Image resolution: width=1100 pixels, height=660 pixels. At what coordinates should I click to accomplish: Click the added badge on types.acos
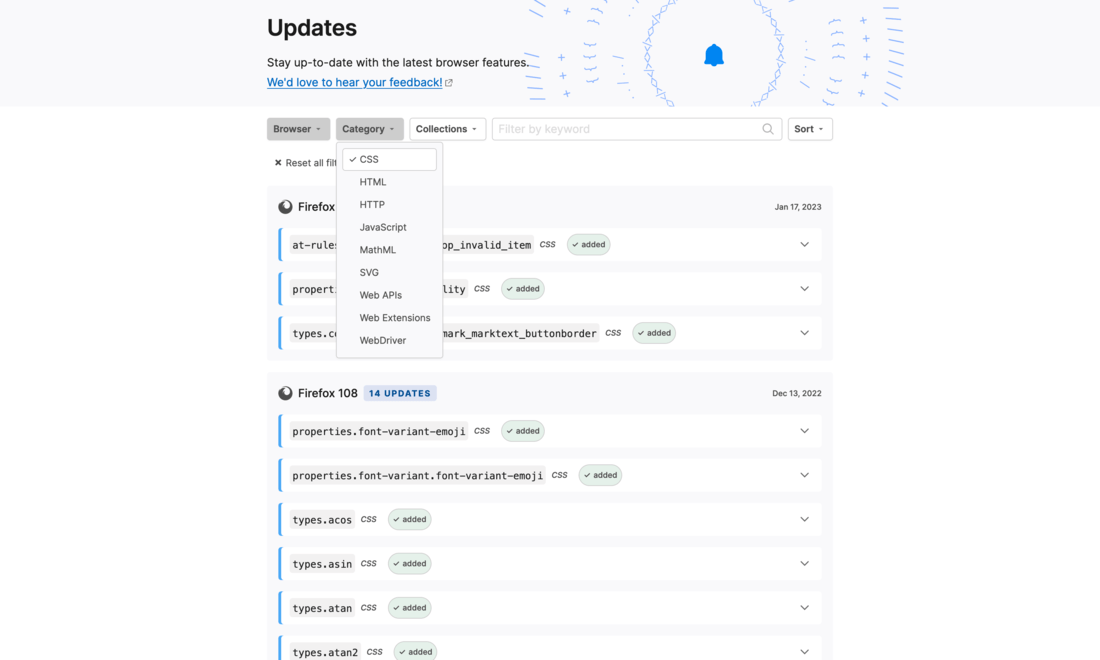(x=410, y=520)
